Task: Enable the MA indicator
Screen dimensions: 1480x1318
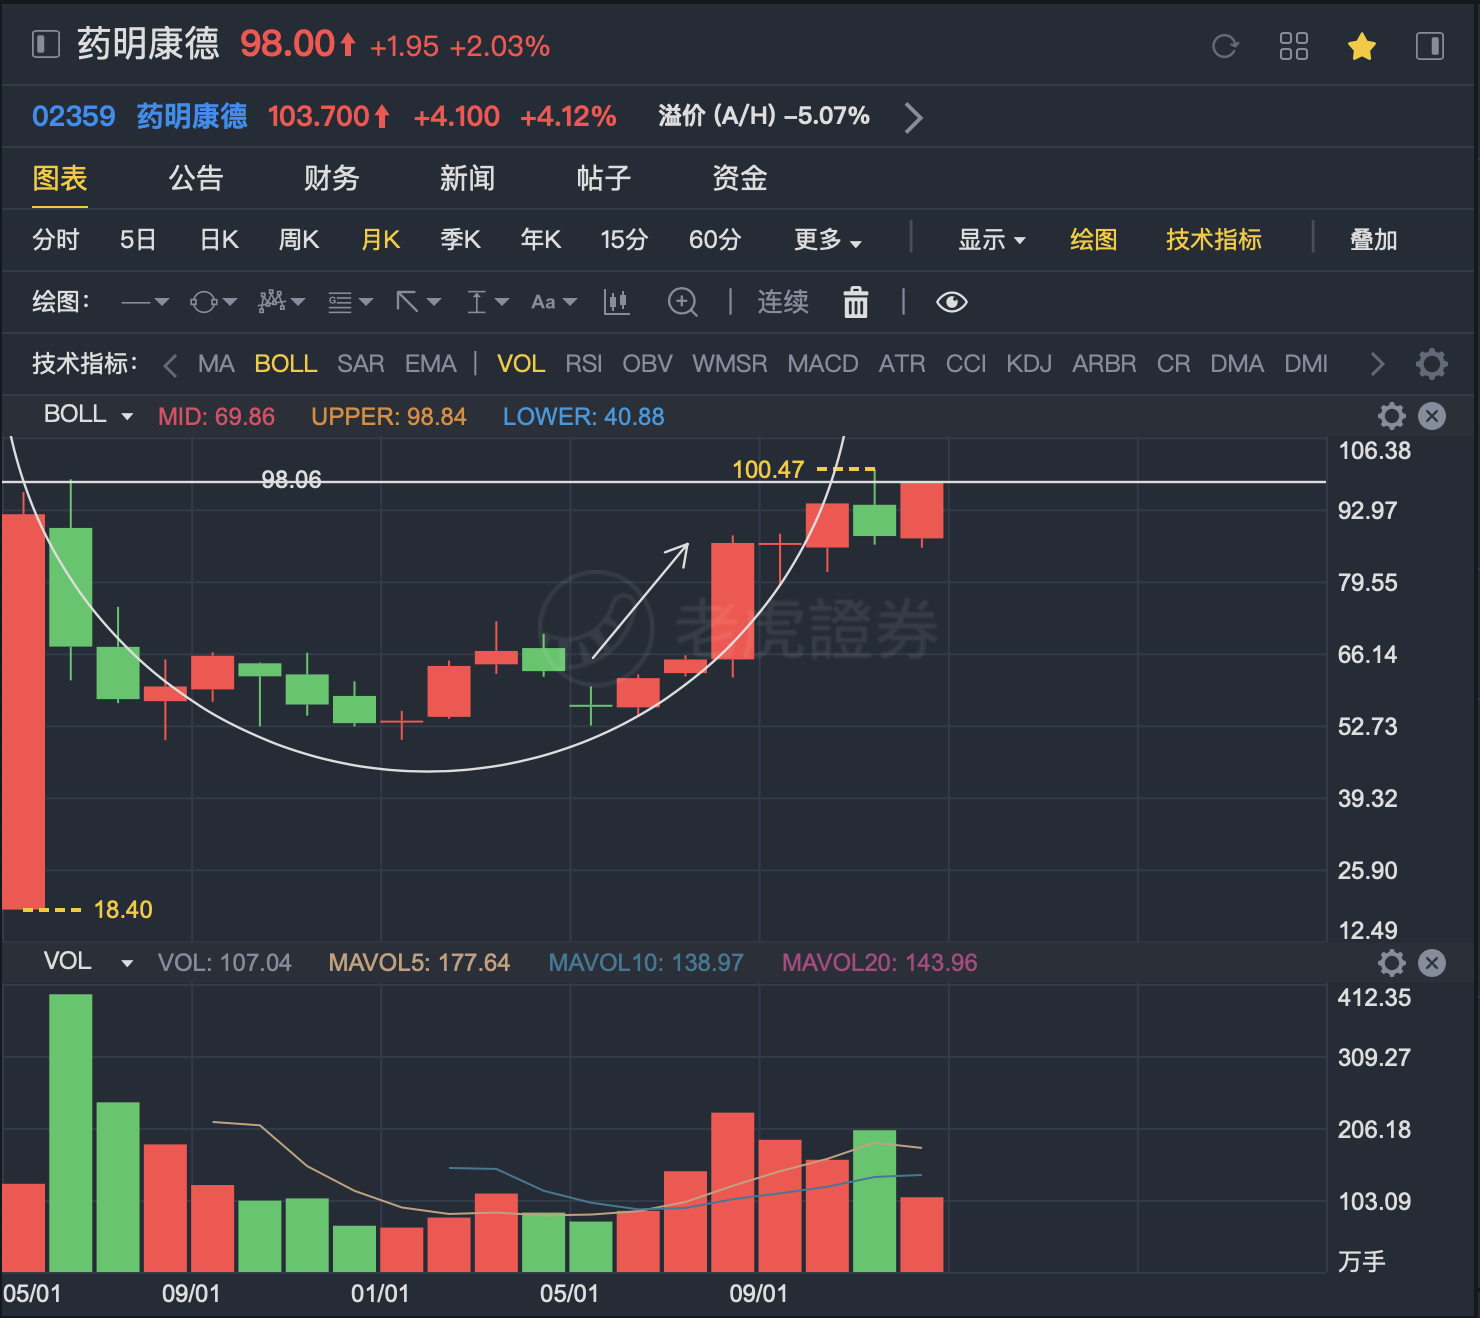Action: pos(216,364)
